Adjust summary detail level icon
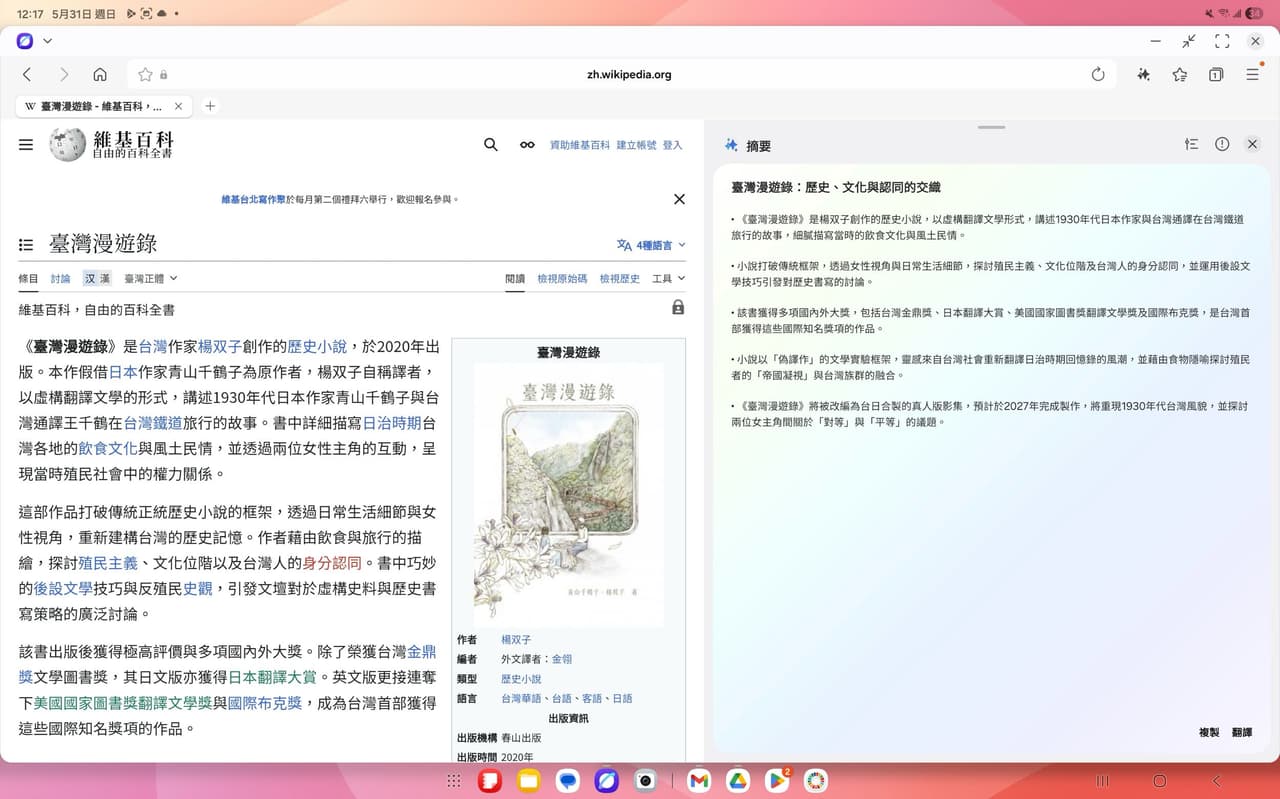 tap(1191, 144)
